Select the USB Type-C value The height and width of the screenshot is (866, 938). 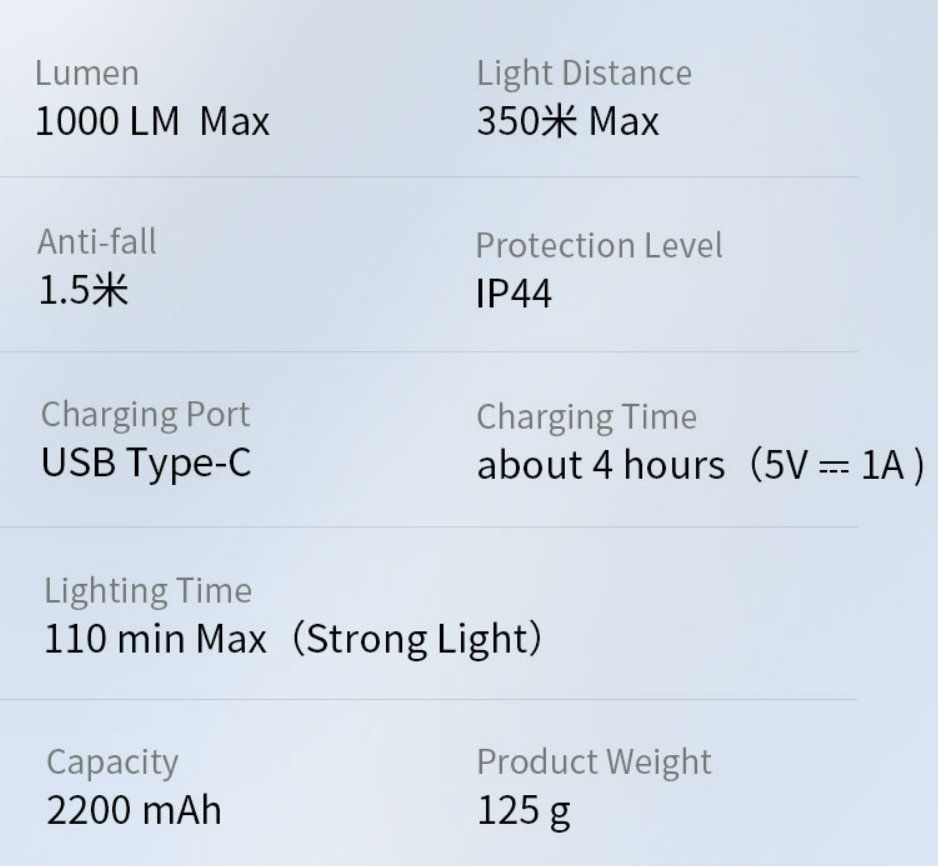(146, 462)
